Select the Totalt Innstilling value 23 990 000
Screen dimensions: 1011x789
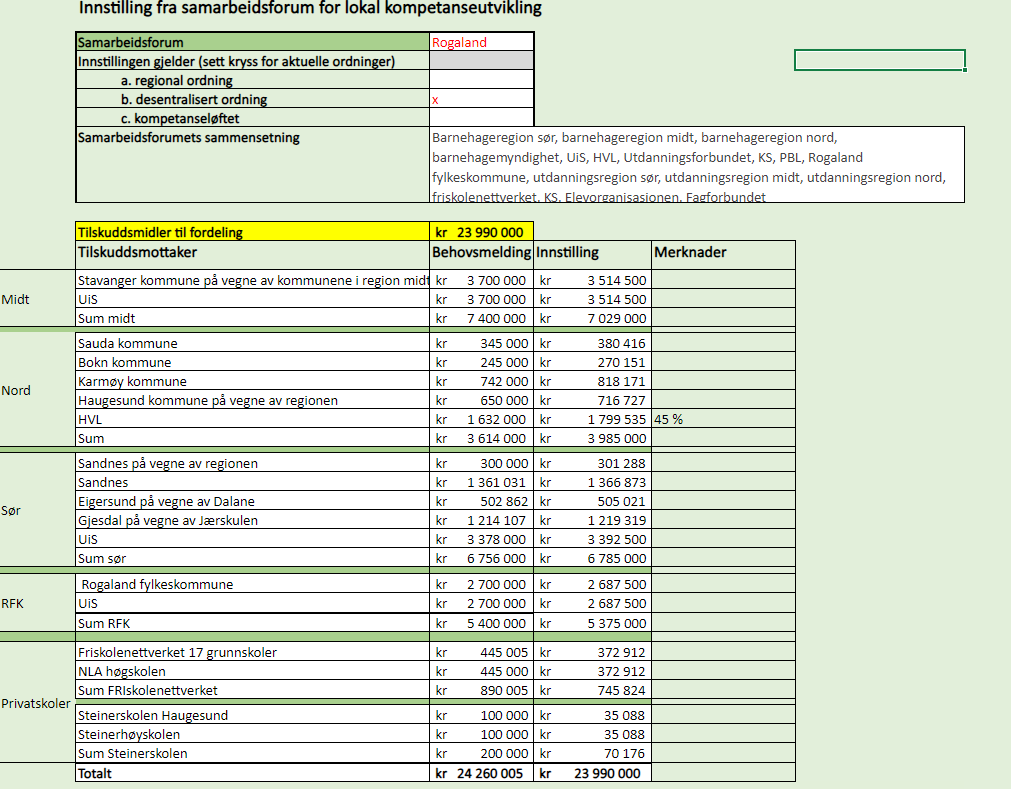point(592,773)
